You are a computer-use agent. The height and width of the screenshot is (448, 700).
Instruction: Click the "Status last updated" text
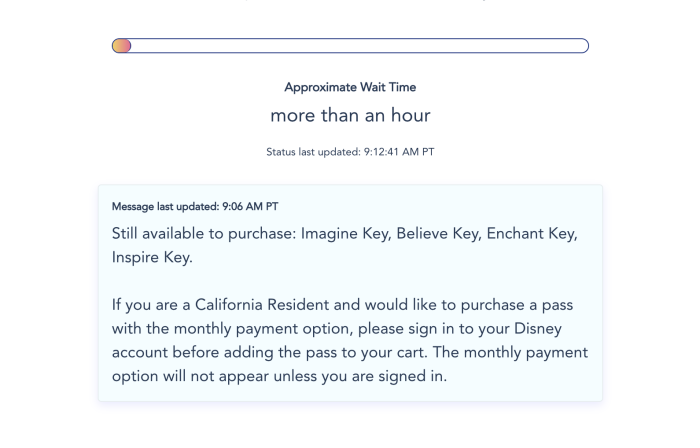click(311, 152)
